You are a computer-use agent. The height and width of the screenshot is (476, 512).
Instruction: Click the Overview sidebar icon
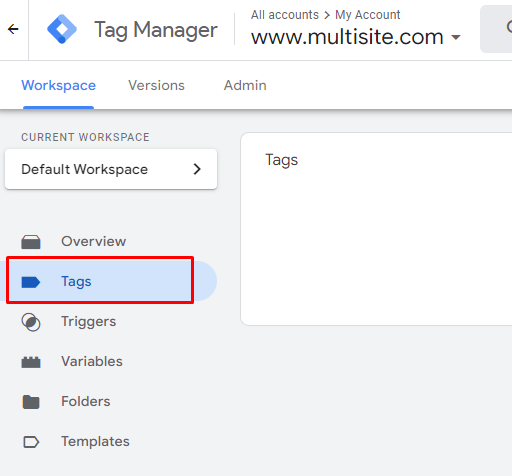(31, 242)
